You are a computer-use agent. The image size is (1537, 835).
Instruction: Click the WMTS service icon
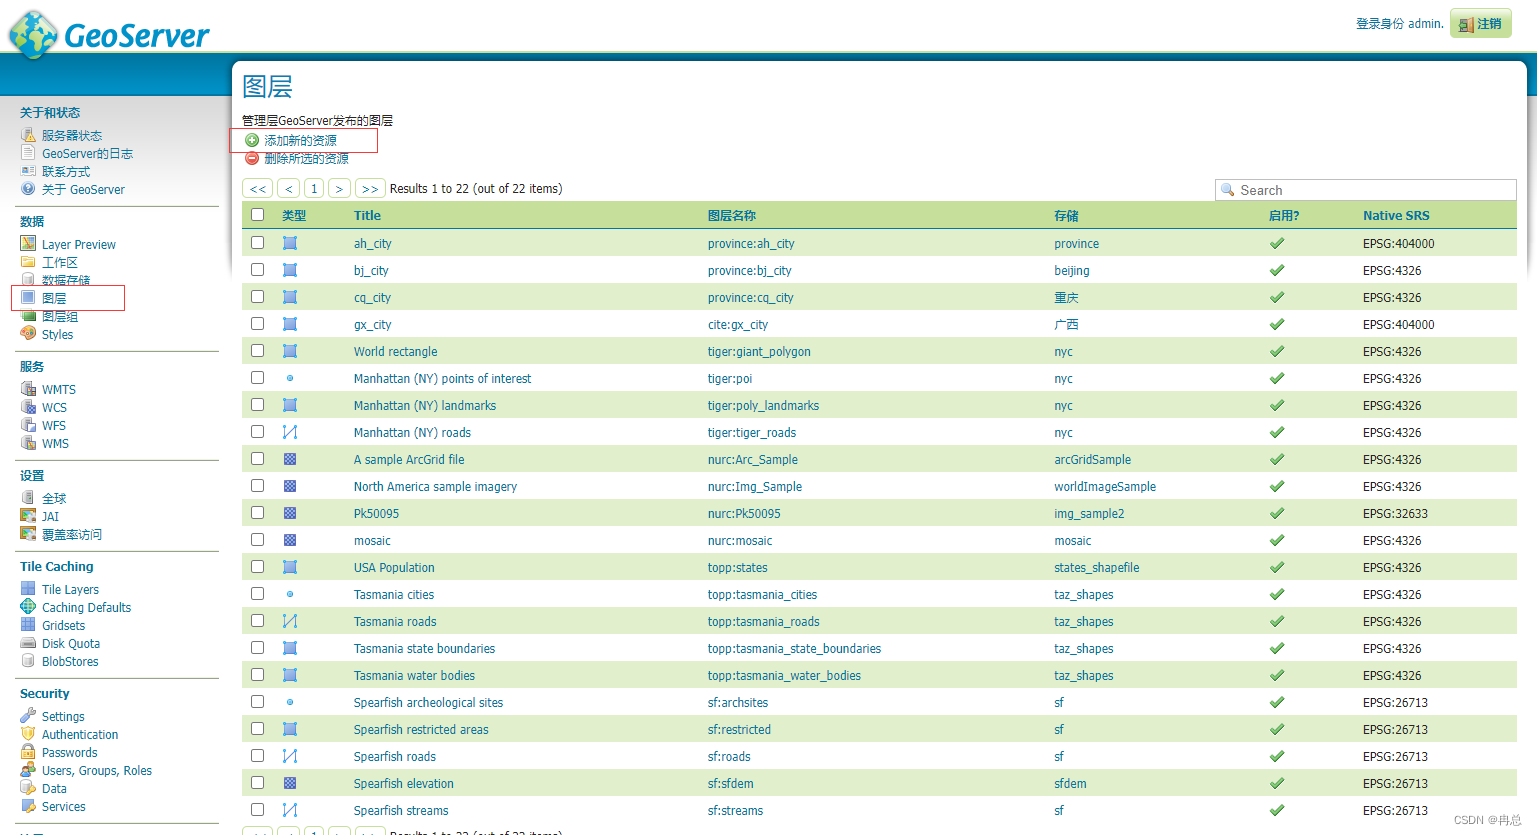[28, 389]
